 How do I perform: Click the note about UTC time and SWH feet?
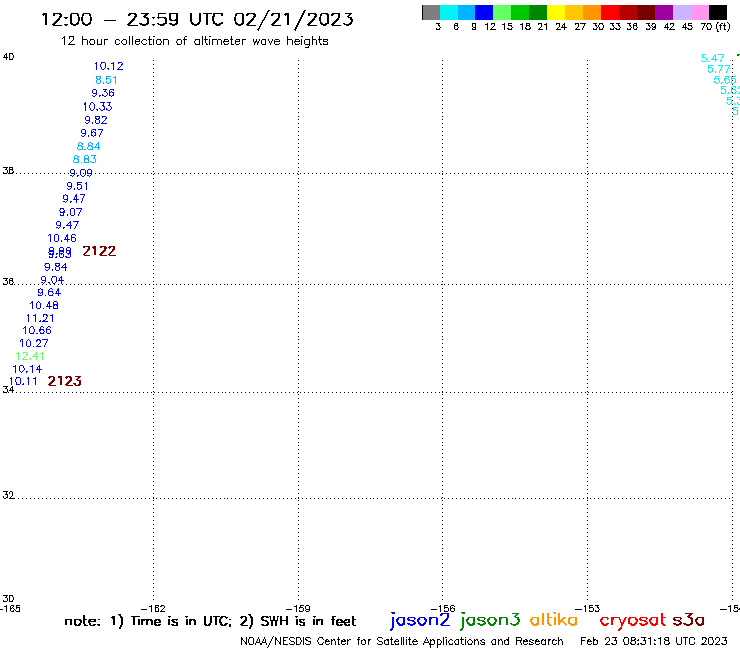pos(210,621)
